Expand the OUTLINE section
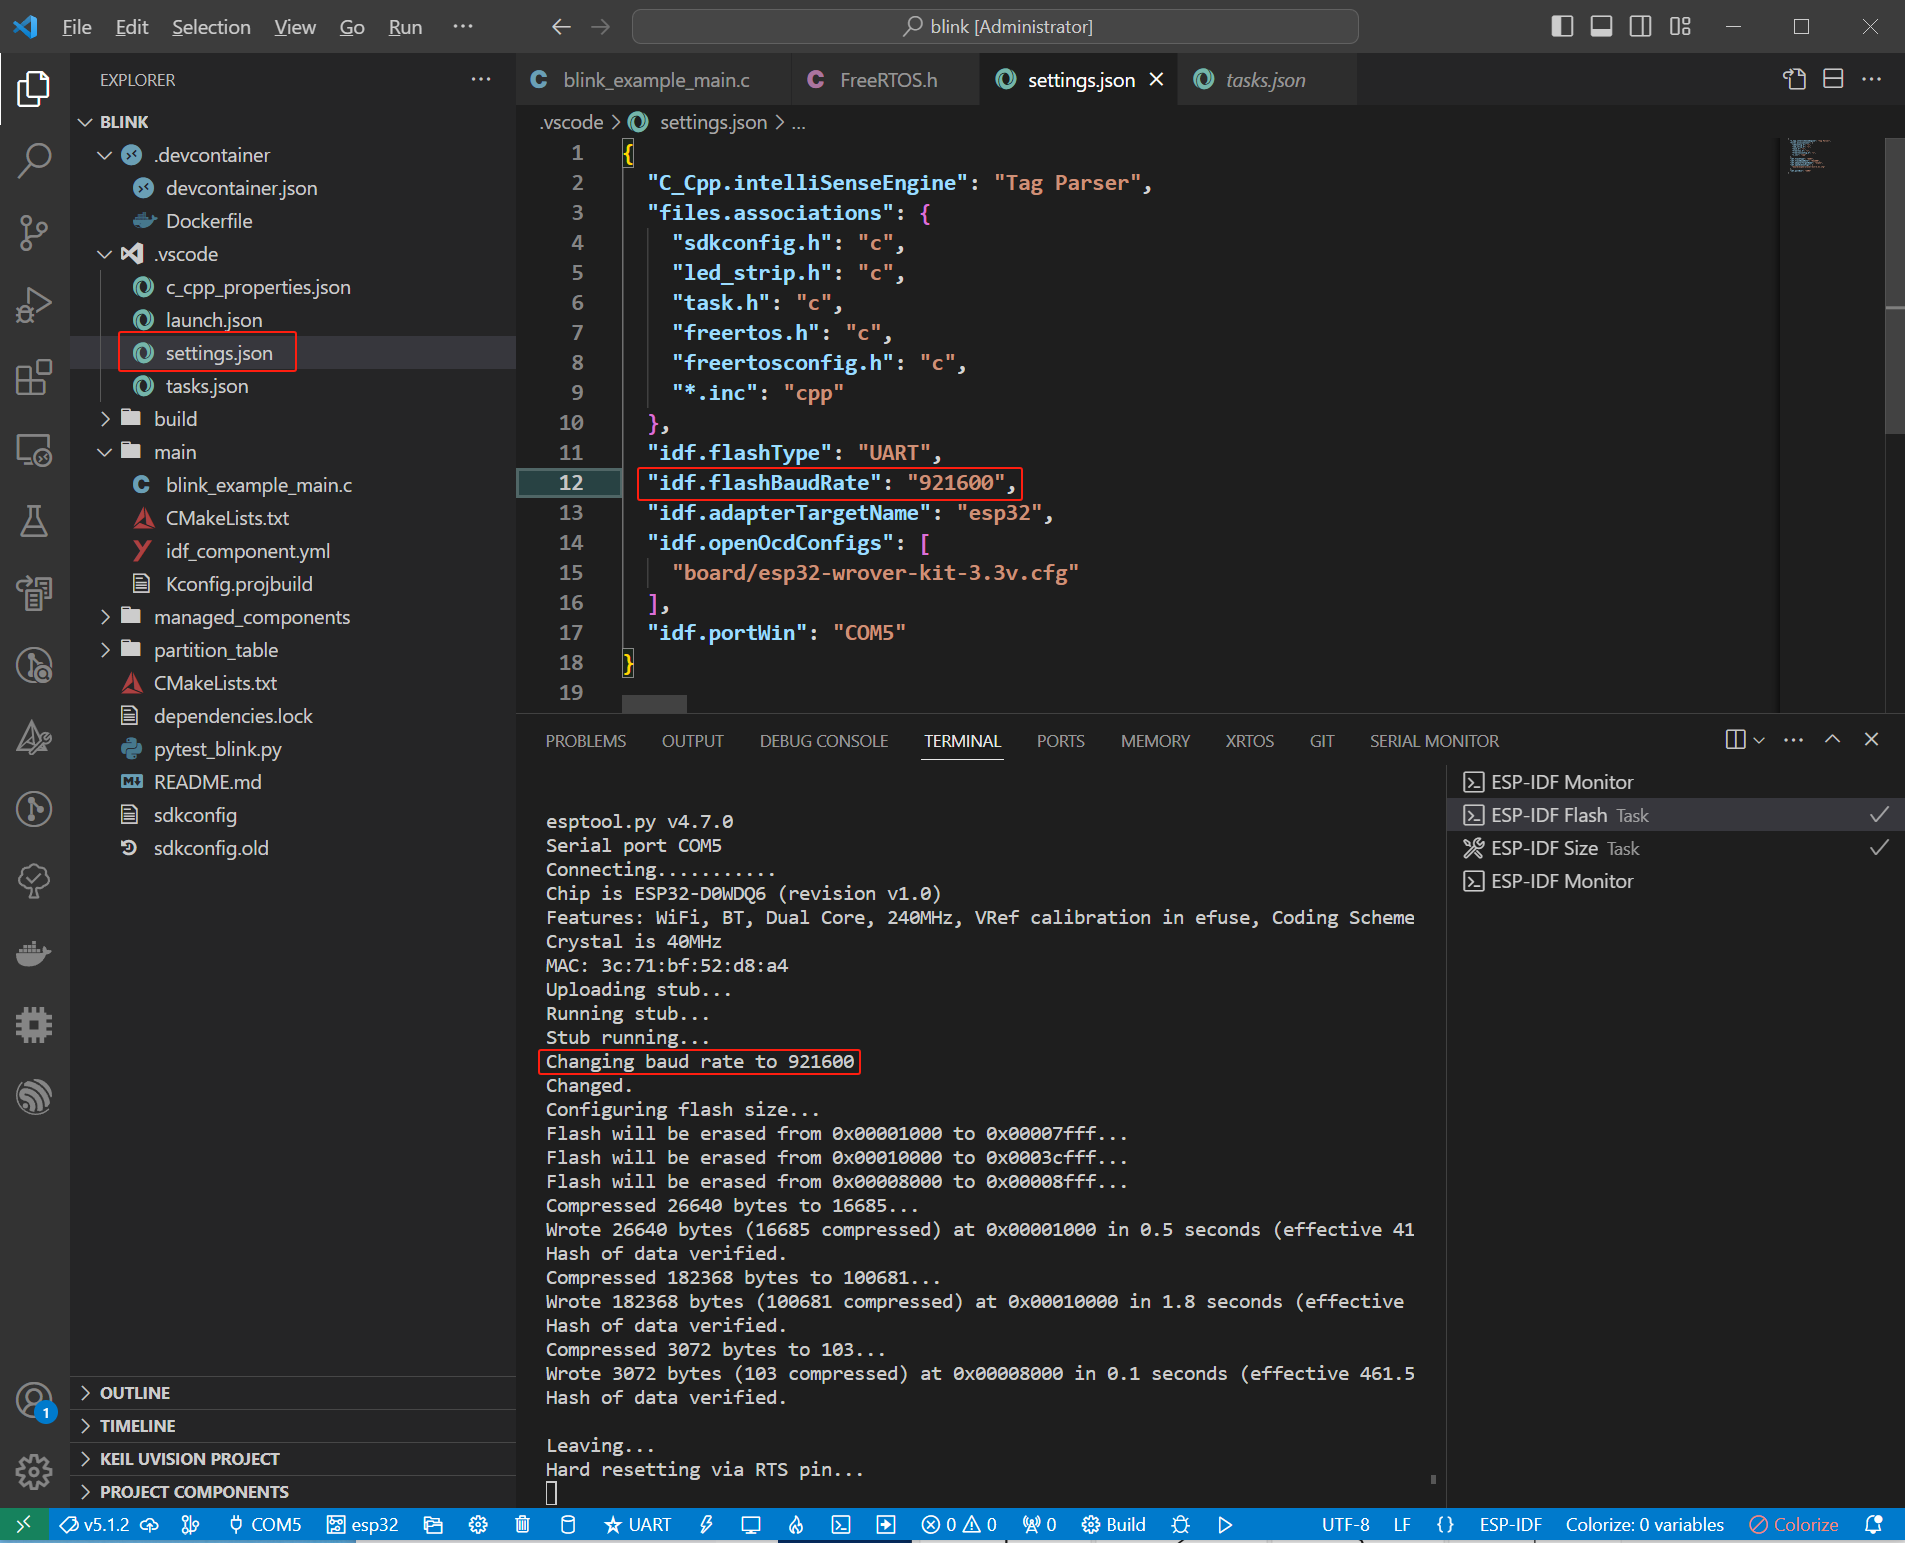The width and height of the screenshot is (1905, 1543). pos(293,1393)
